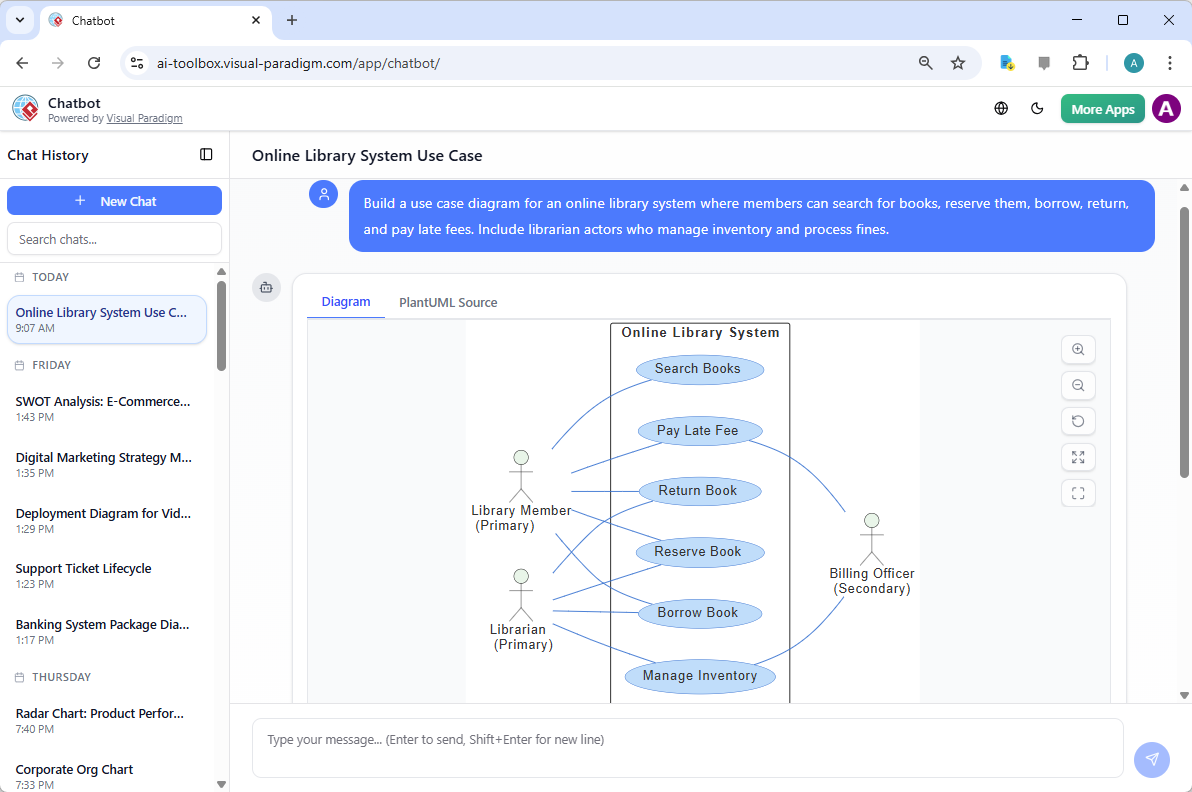This screenshot has width=1192, height=792.
Task: Toggle the browser bookmark star
Action: pyautogui.click(x=958, y=62)
